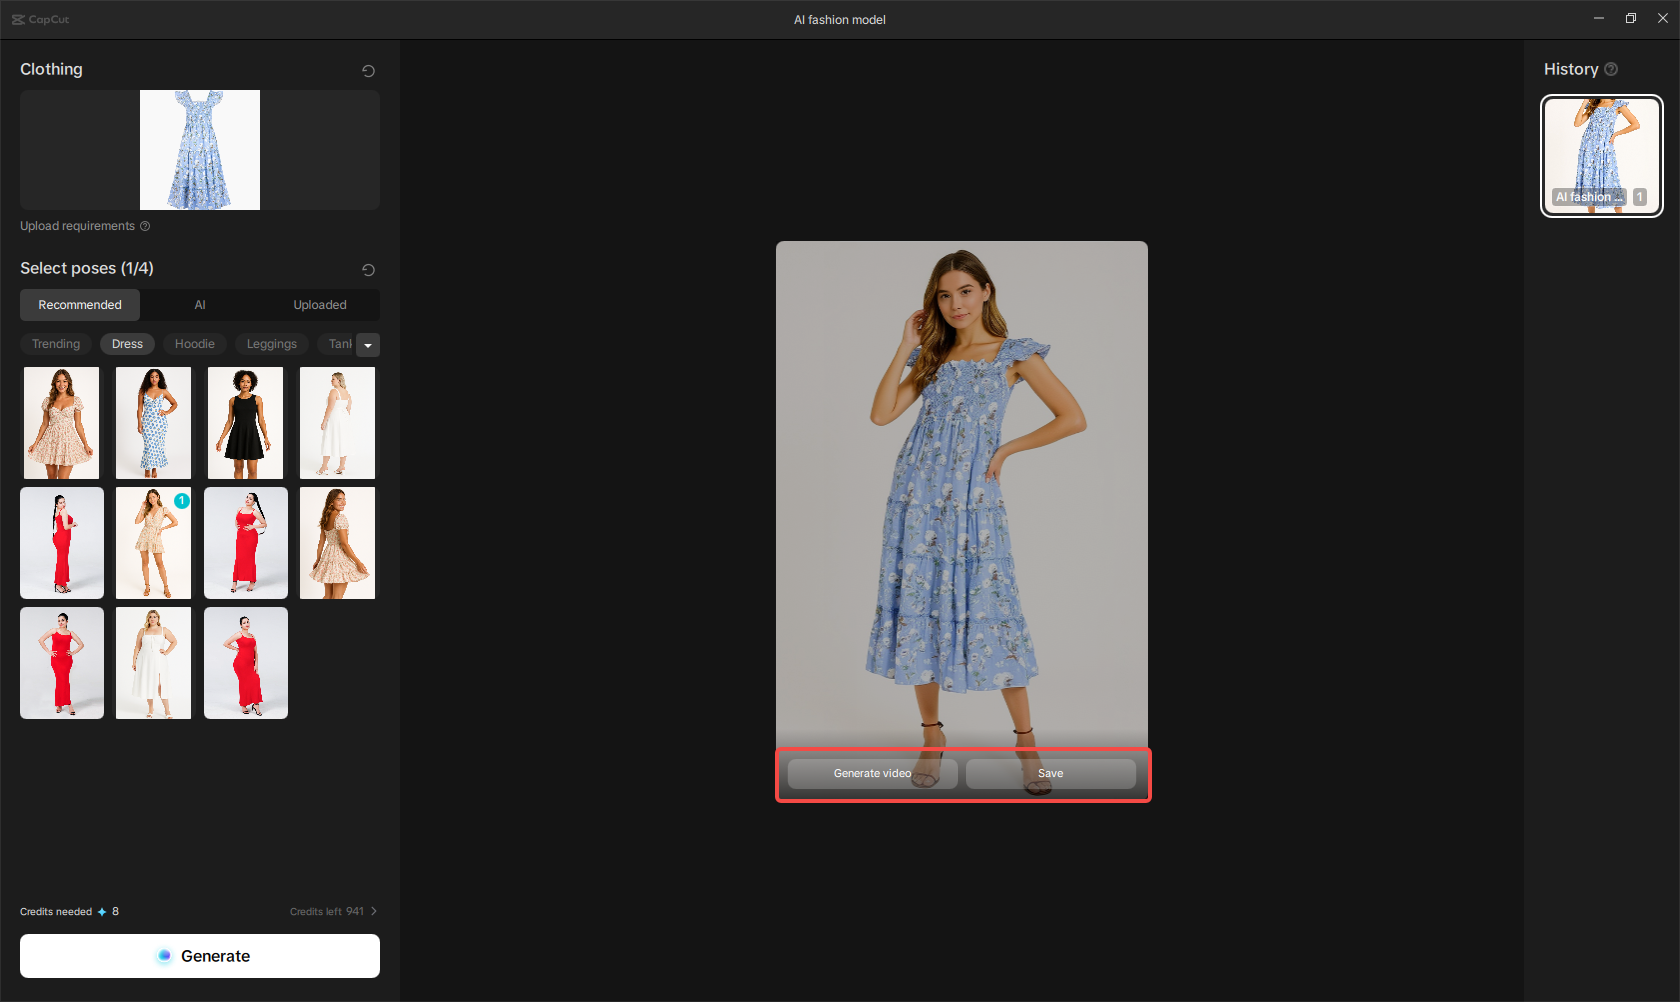Filter poses by Leggings category
Viewport: 1680px width, 1002px height.
click(271, 344)
